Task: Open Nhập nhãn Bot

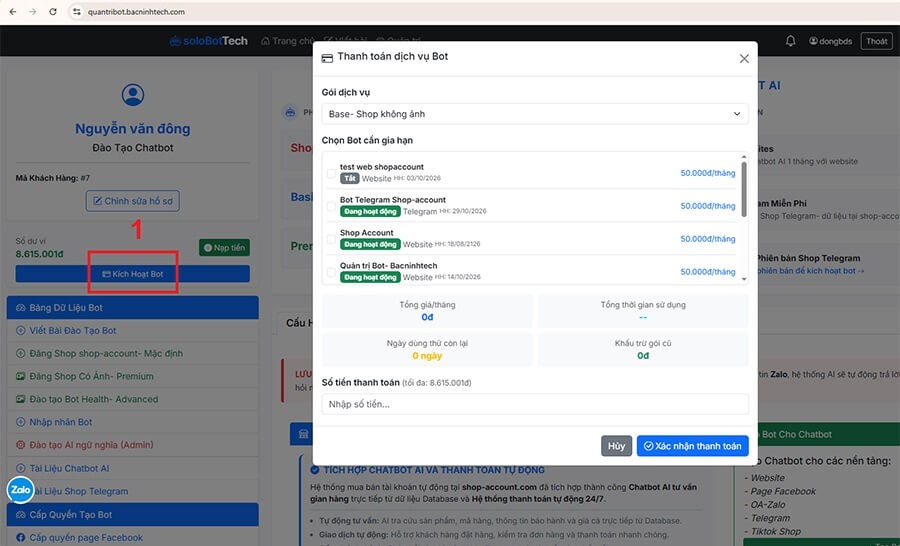Action: pos(133,422)
